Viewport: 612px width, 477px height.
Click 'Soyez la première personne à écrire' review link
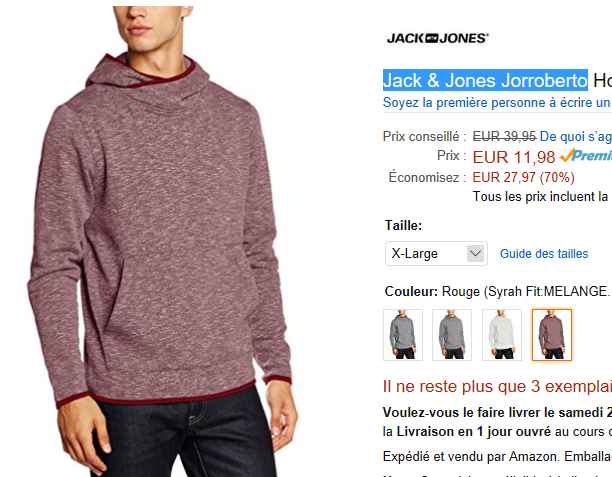(497, 103)
